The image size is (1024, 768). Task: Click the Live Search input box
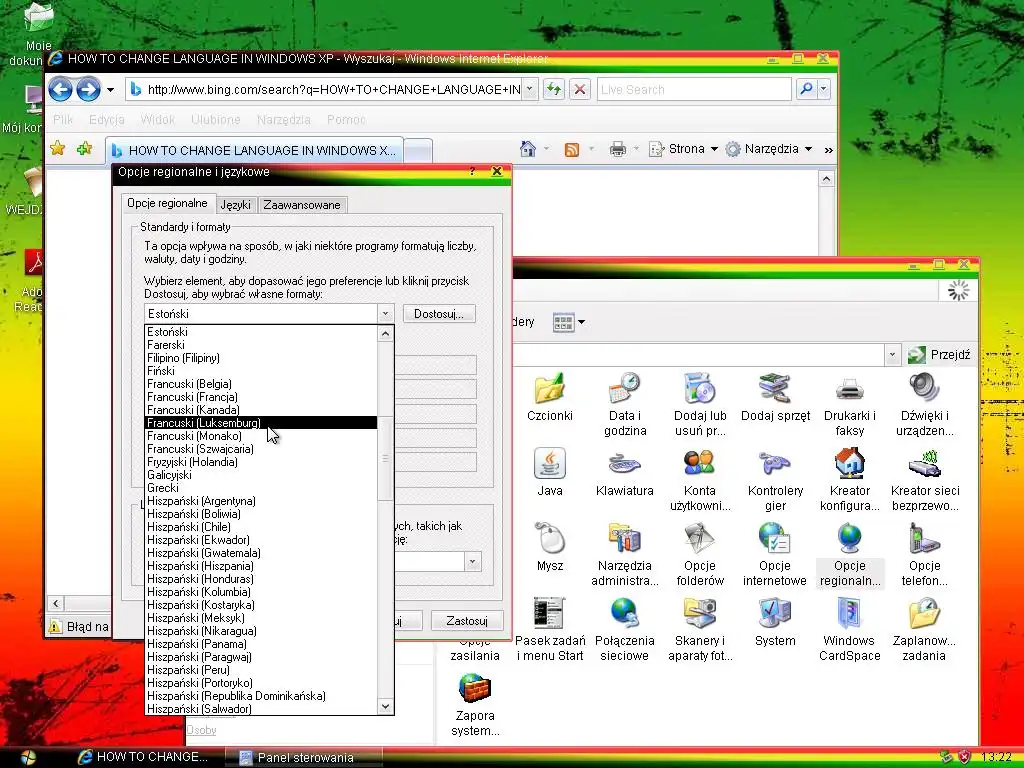(694, 89)
